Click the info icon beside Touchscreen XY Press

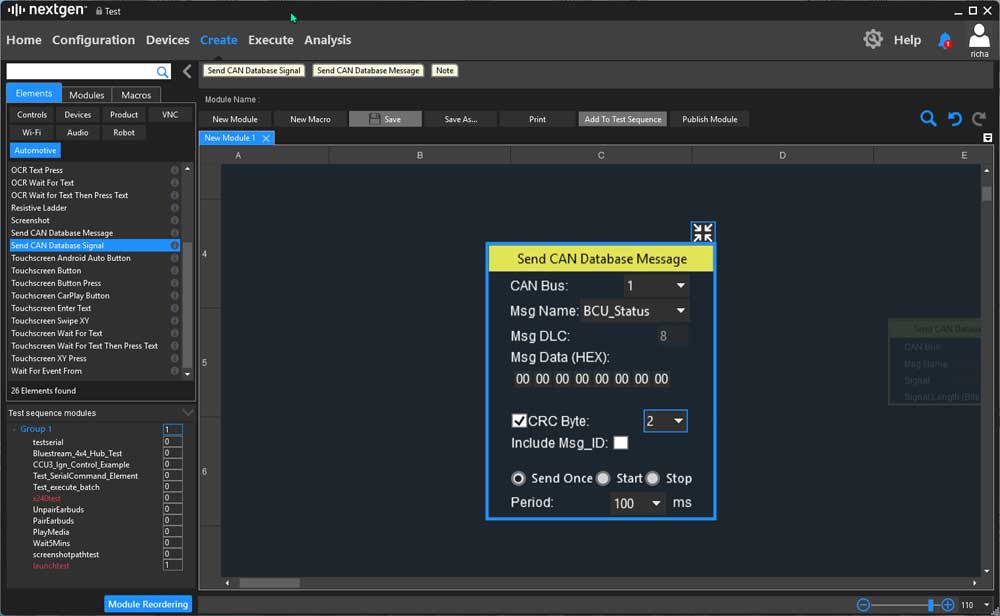click(x=174, y=358)
